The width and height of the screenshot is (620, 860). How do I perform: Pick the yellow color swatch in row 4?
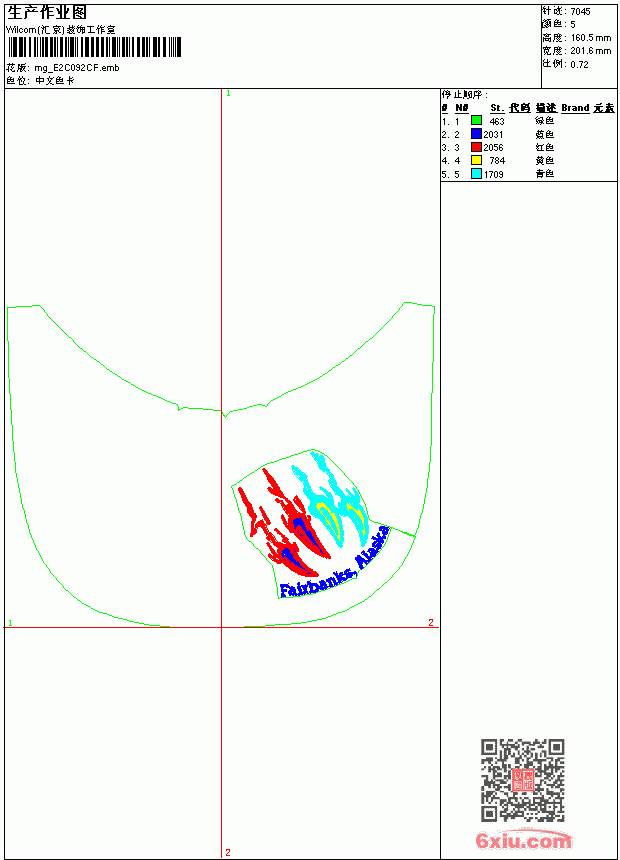coord(476,160)
